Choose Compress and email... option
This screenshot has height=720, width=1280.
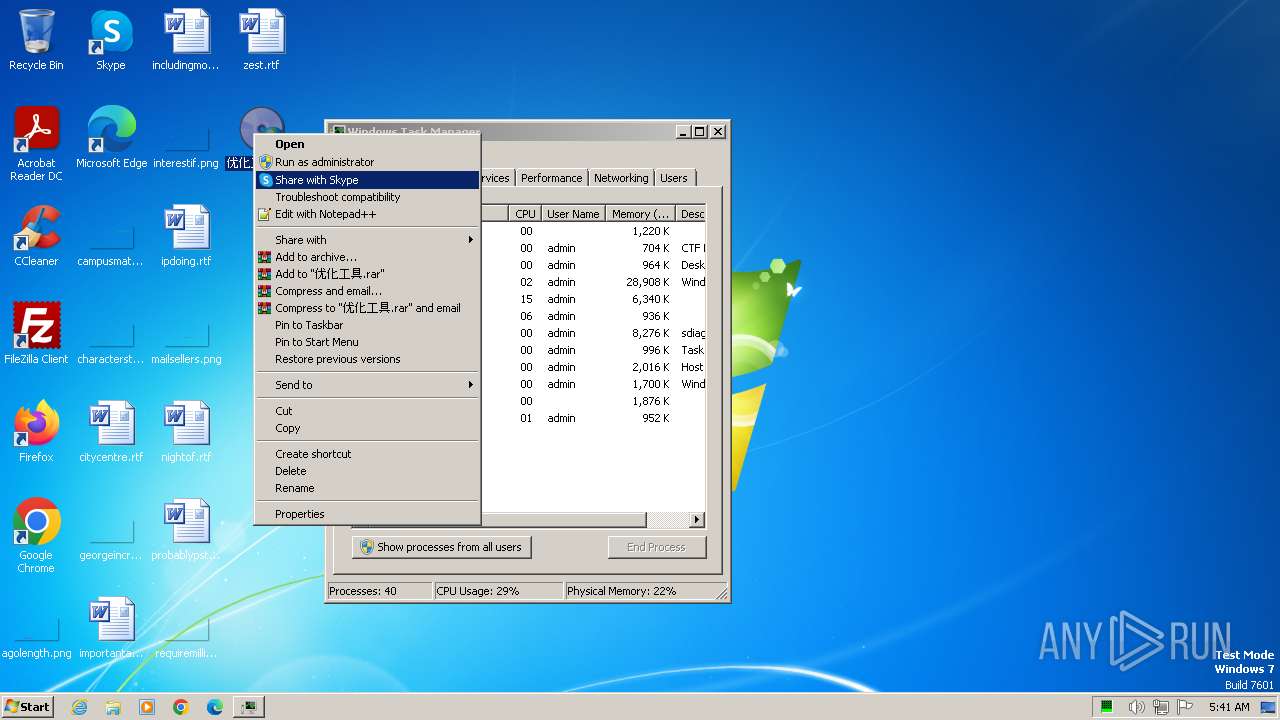[368, 291]
